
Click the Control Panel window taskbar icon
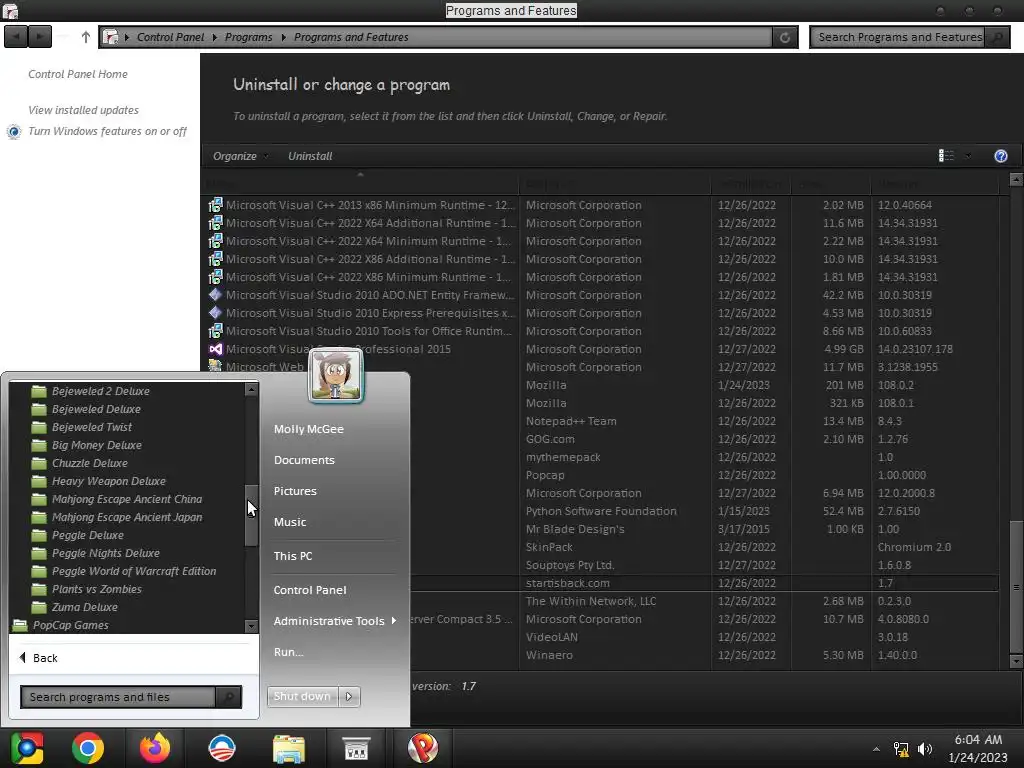[x=356, y=748]
